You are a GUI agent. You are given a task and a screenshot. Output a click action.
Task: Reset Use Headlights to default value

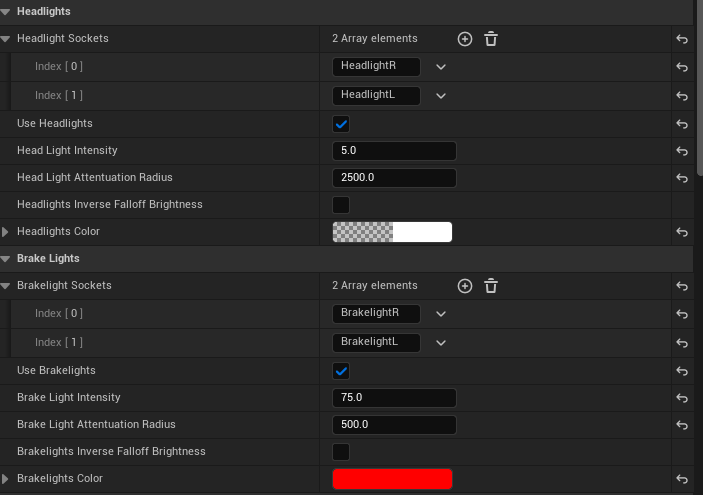tap(681, 124)
